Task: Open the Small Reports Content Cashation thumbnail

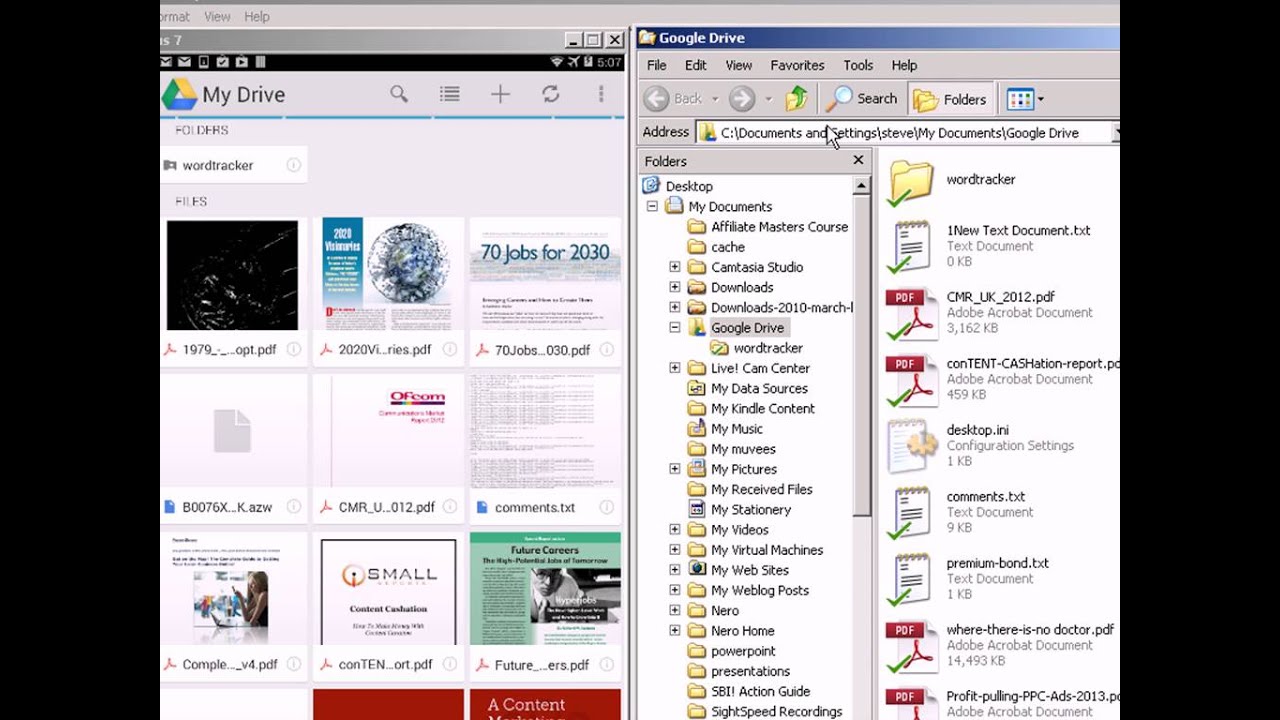Action: 388,590
